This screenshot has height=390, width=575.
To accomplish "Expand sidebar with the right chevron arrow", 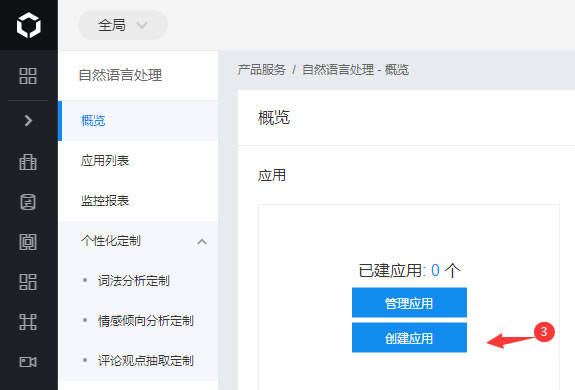I will tap(28, 121).
